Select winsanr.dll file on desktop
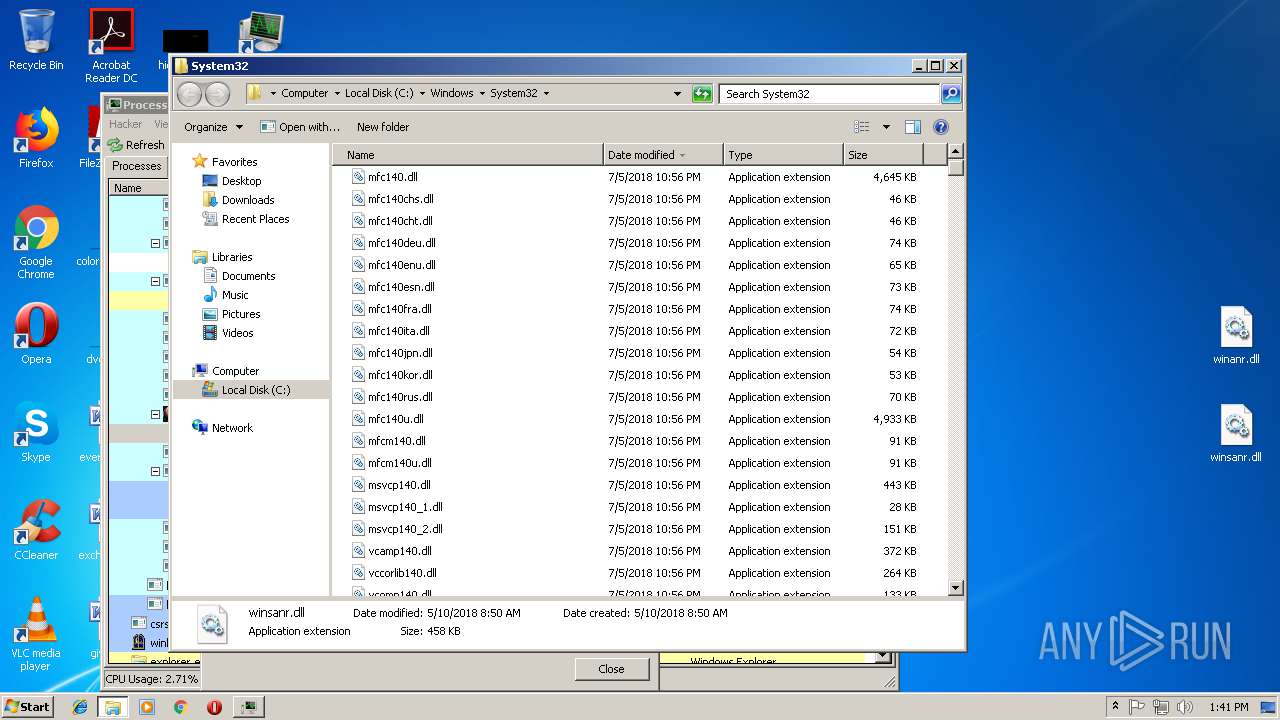This screenshot has width=1280, height=720. tap(1236, 434)
